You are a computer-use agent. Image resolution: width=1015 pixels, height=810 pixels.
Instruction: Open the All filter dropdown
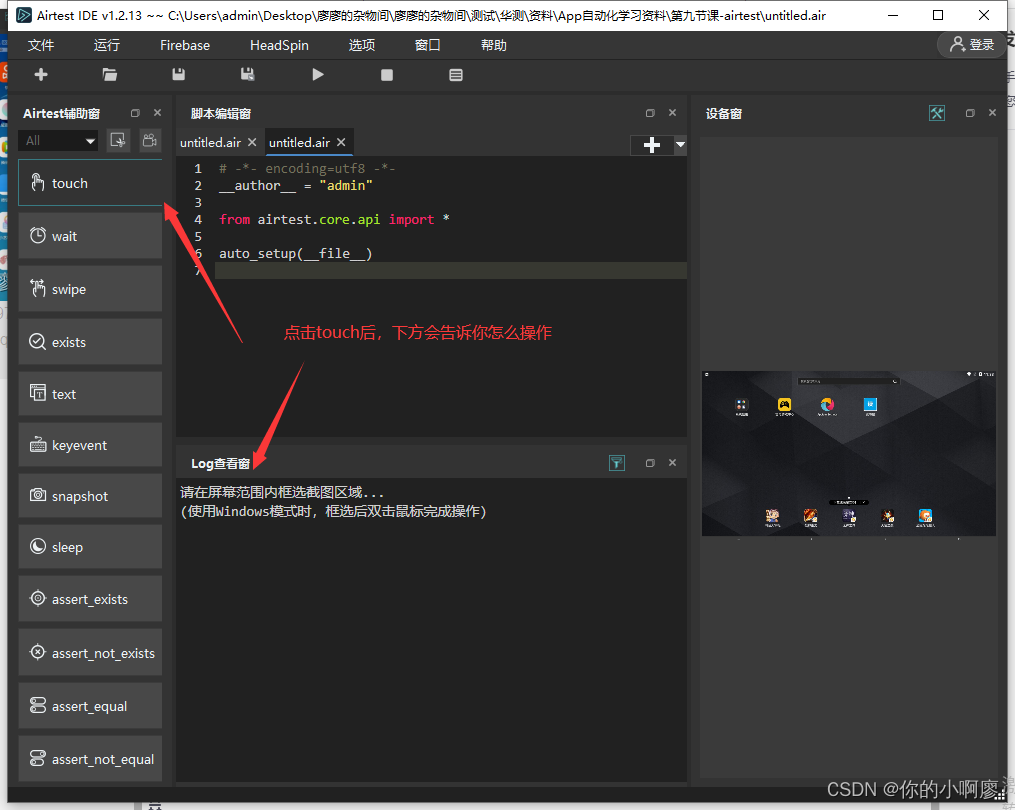[x=58, y=141]
